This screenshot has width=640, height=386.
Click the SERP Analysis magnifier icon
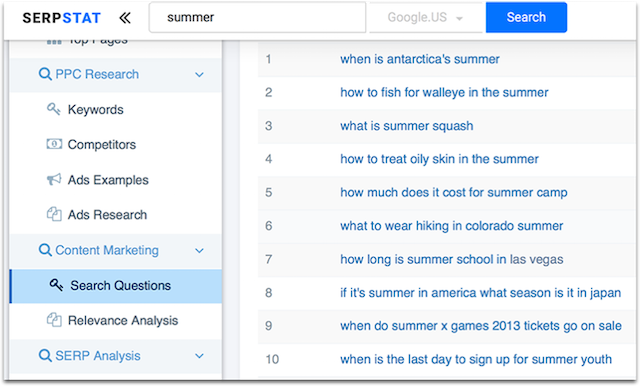(x=45, y=355)
